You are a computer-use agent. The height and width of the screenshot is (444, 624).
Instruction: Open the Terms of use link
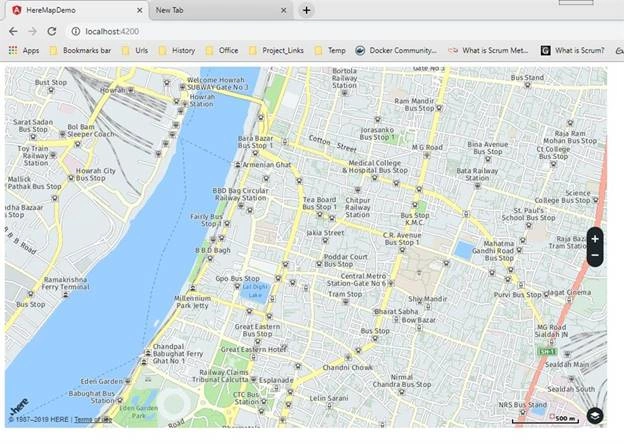point(93,419)
